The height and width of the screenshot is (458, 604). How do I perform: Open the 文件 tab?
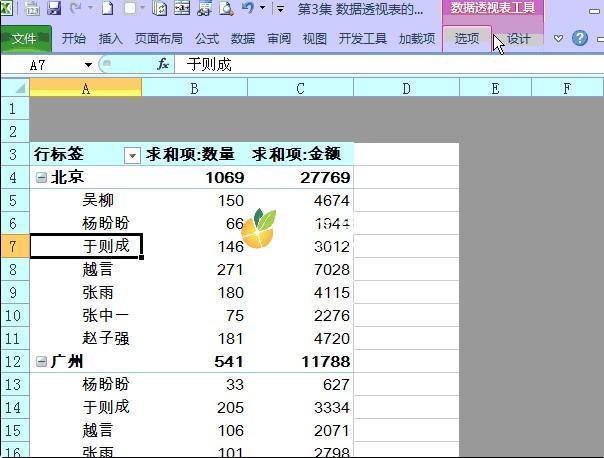click(24, 39)
